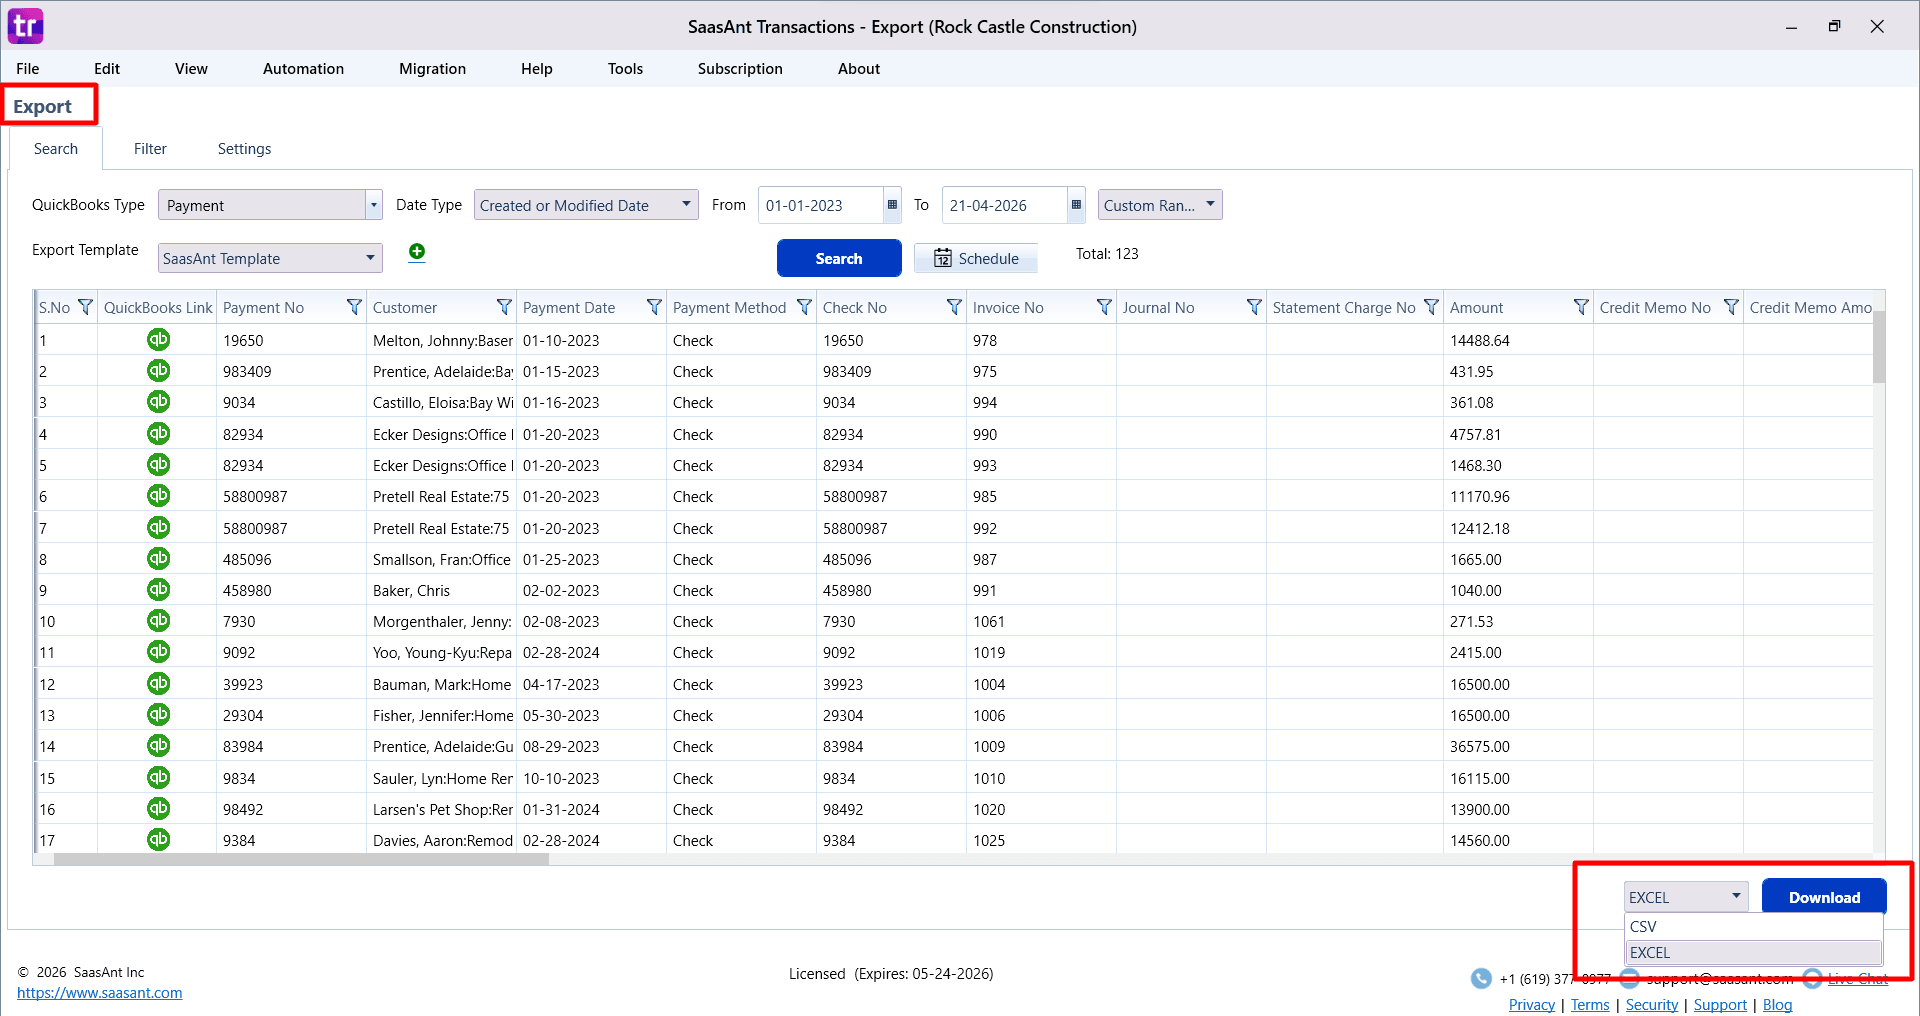The height and width of the screenshot is (1016, 1920).
Task: Select the Search tab
Action: [56, 148]
